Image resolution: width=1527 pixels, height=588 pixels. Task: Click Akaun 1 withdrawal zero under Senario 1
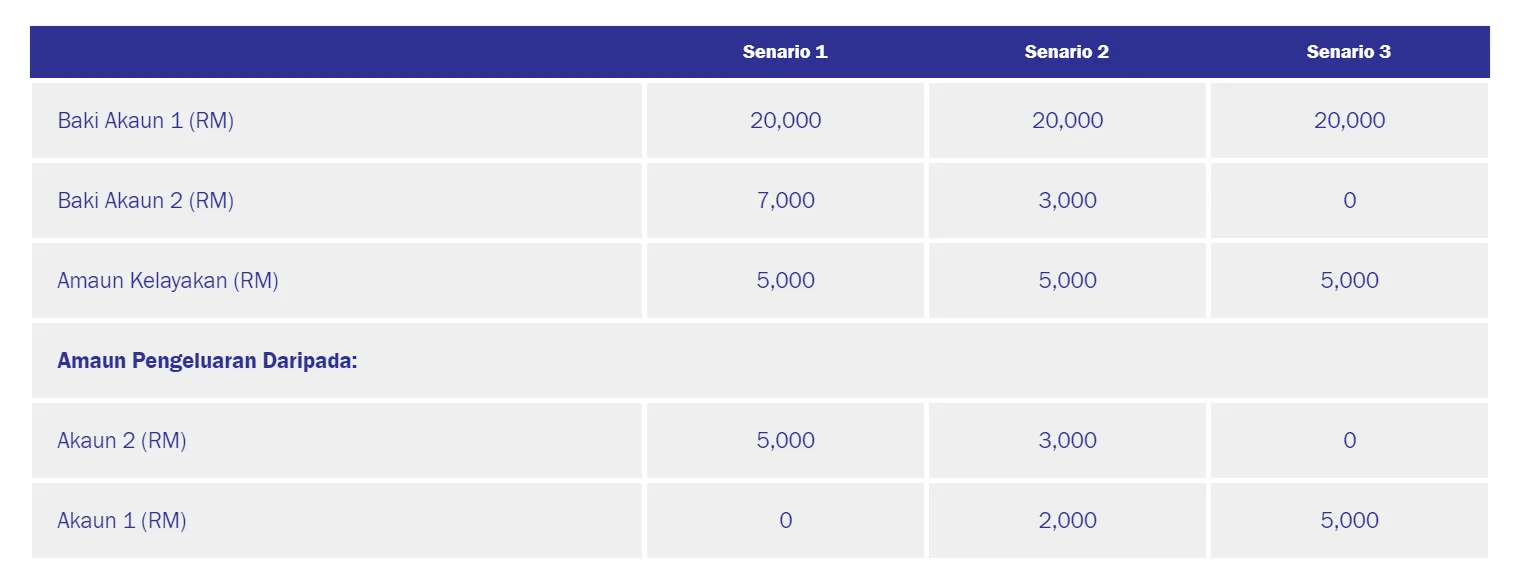[x=785, y=521]
